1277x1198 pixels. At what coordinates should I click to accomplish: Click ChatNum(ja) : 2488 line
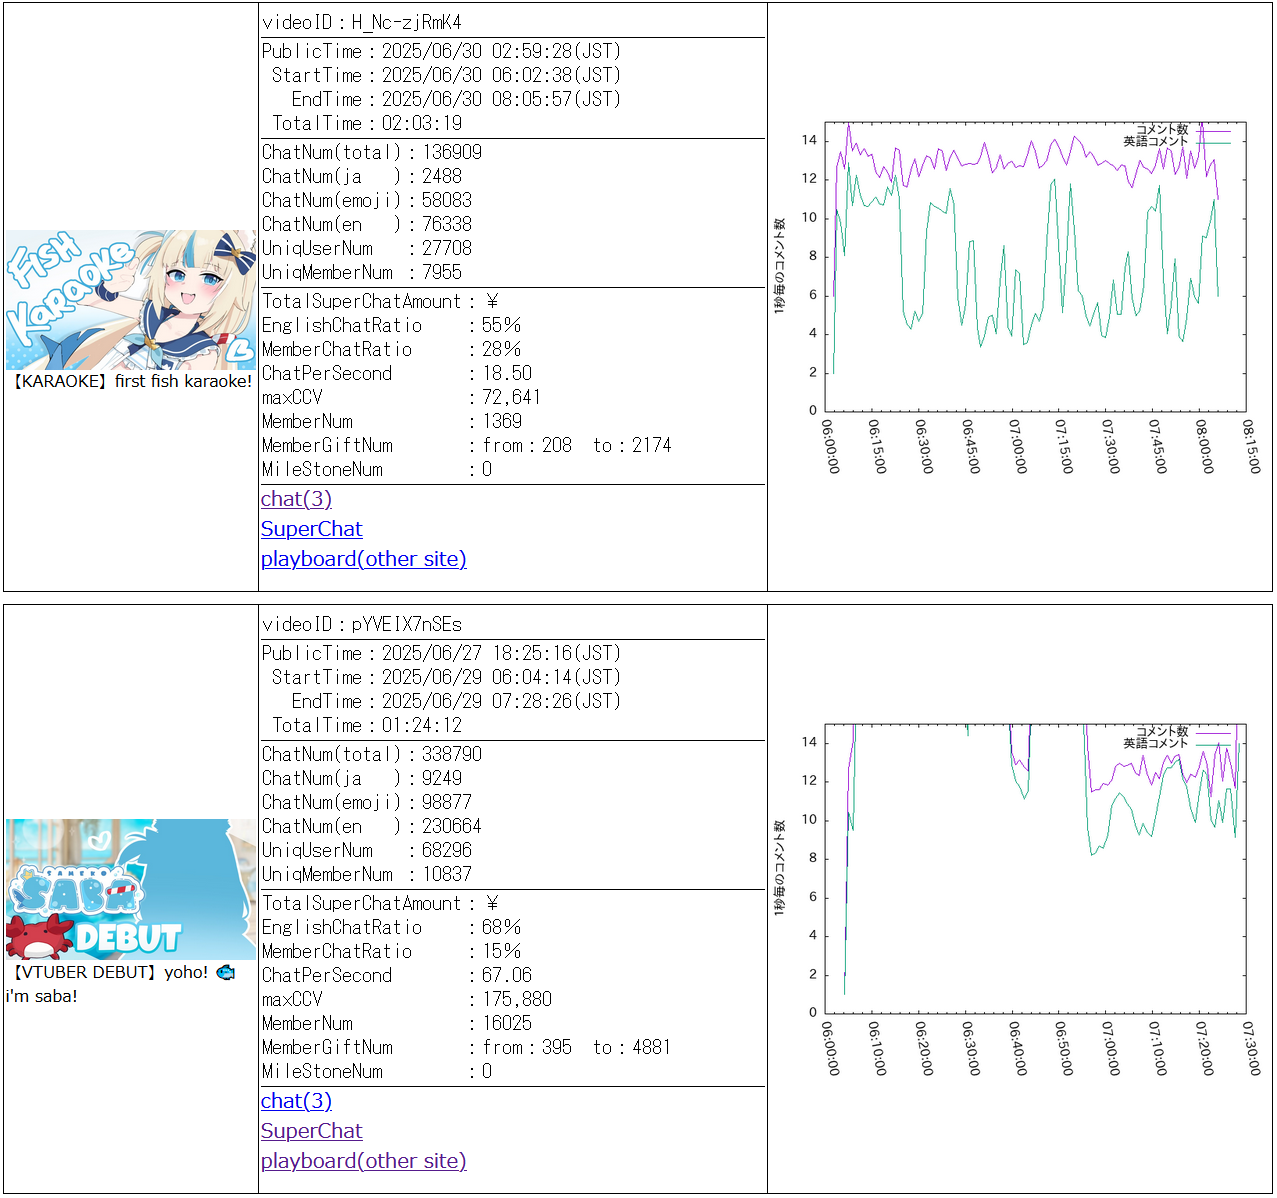362,176
